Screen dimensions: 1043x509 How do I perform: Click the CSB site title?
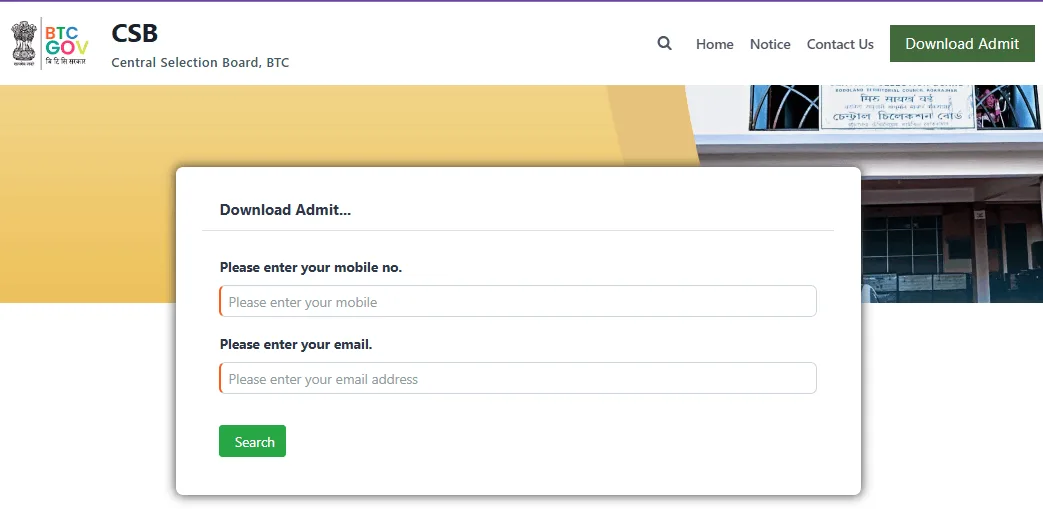click(134, 33)
